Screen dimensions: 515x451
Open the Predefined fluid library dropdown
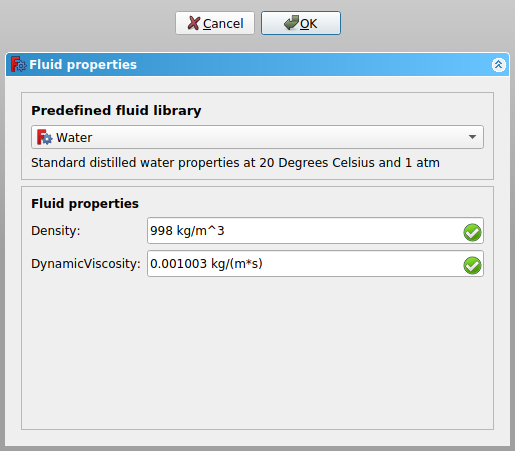pyautogui.click(x=257, y=137)
